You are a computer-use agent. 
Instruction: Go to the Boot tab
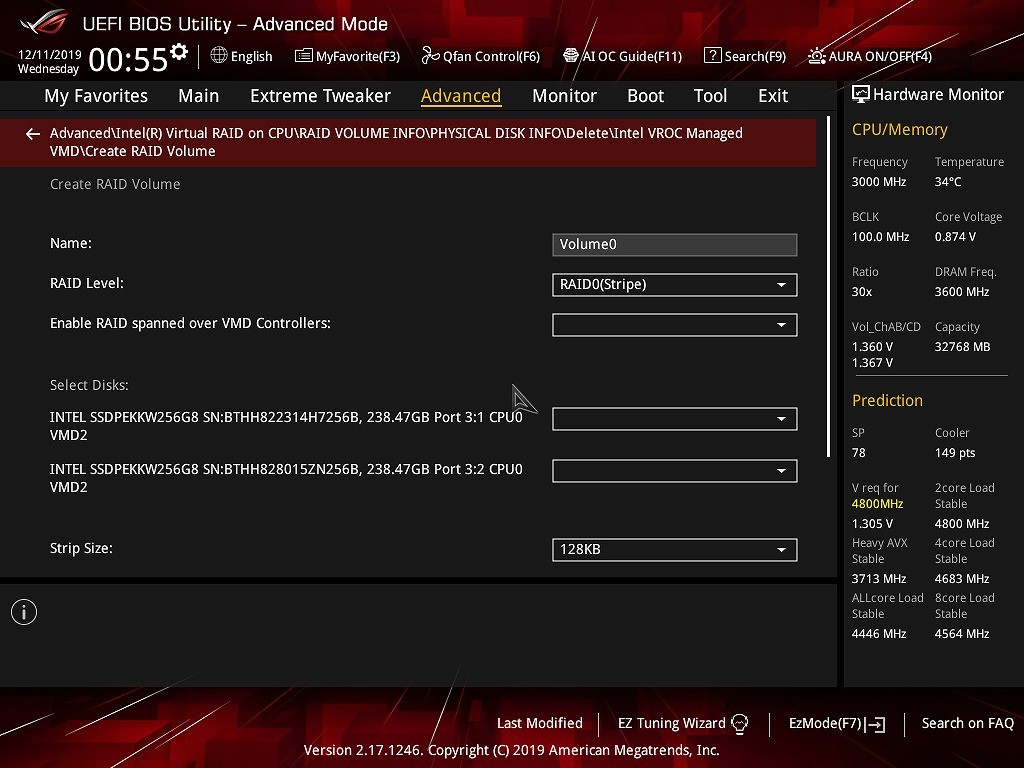[x=645, y=96]
